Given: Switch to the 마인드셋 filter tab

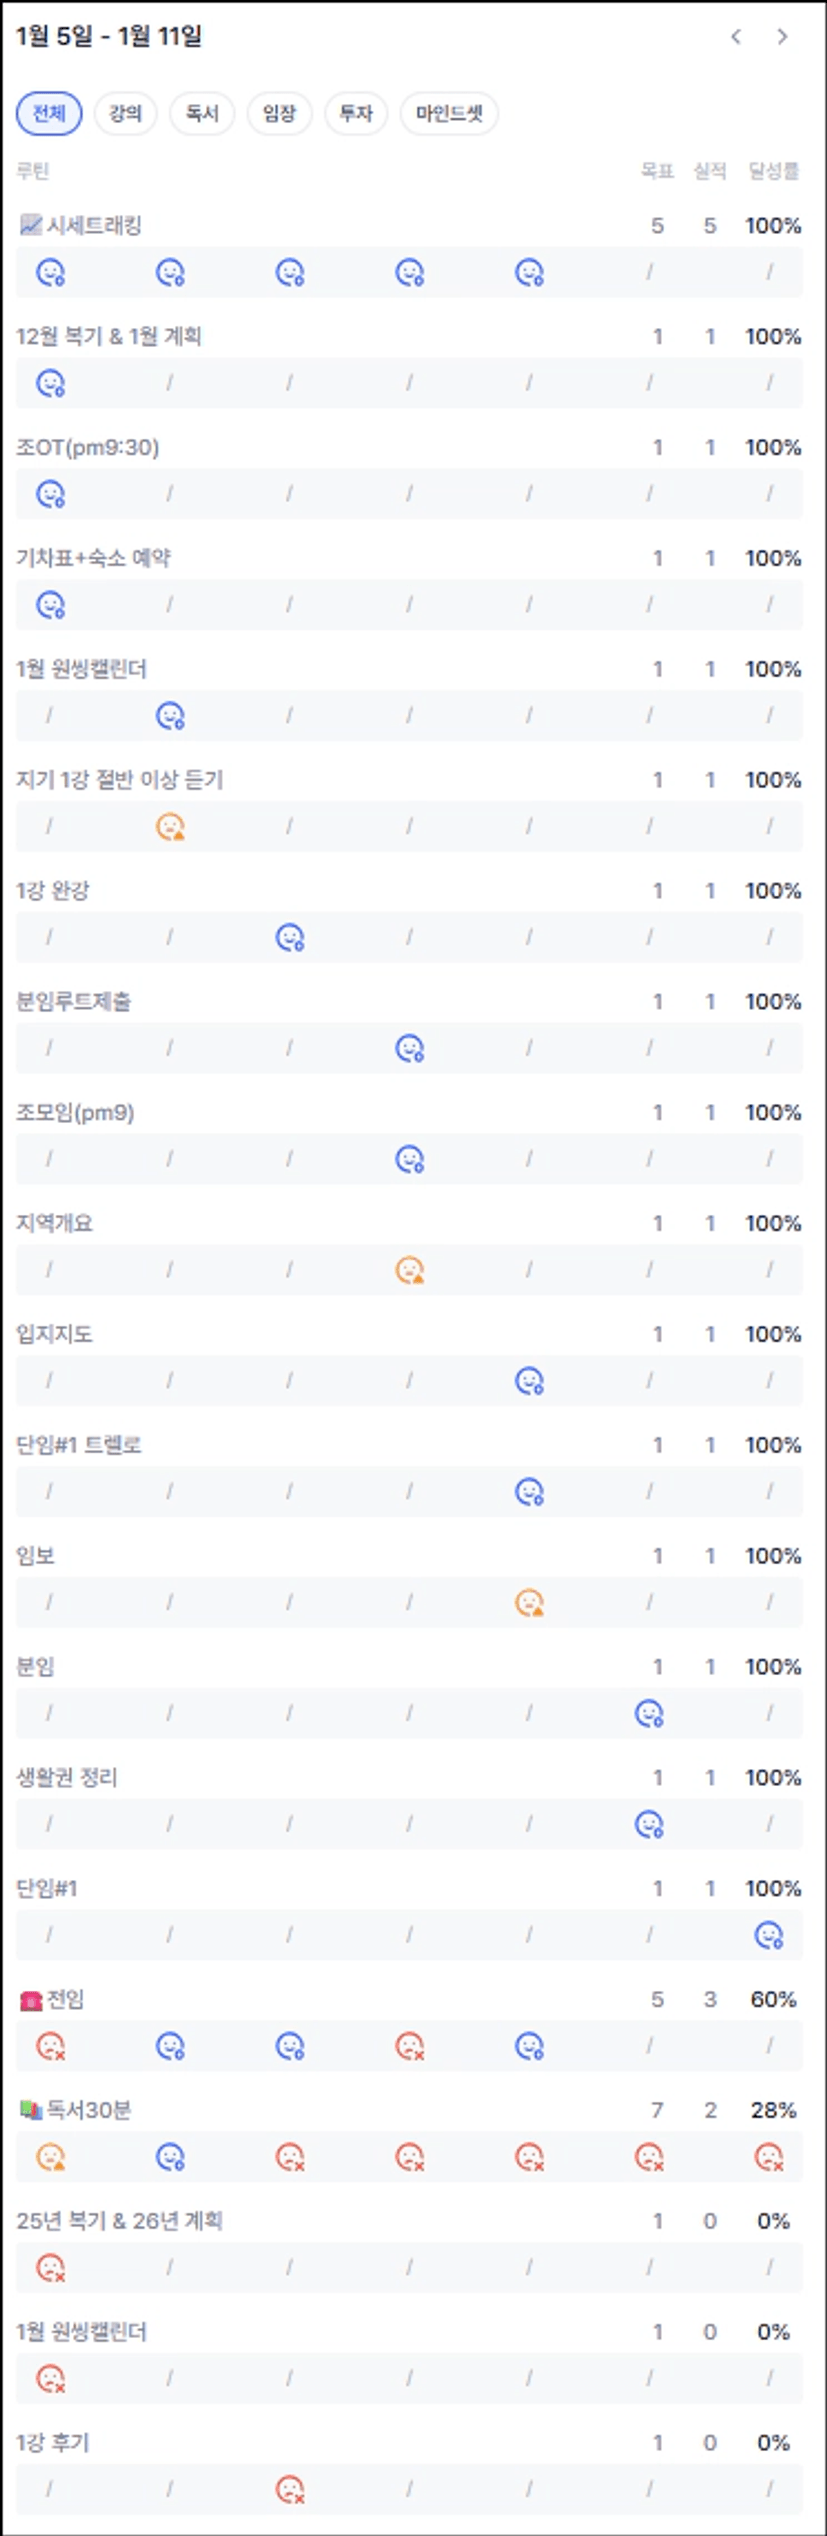Looking at the screenshot, I should [x=449, y=113].
